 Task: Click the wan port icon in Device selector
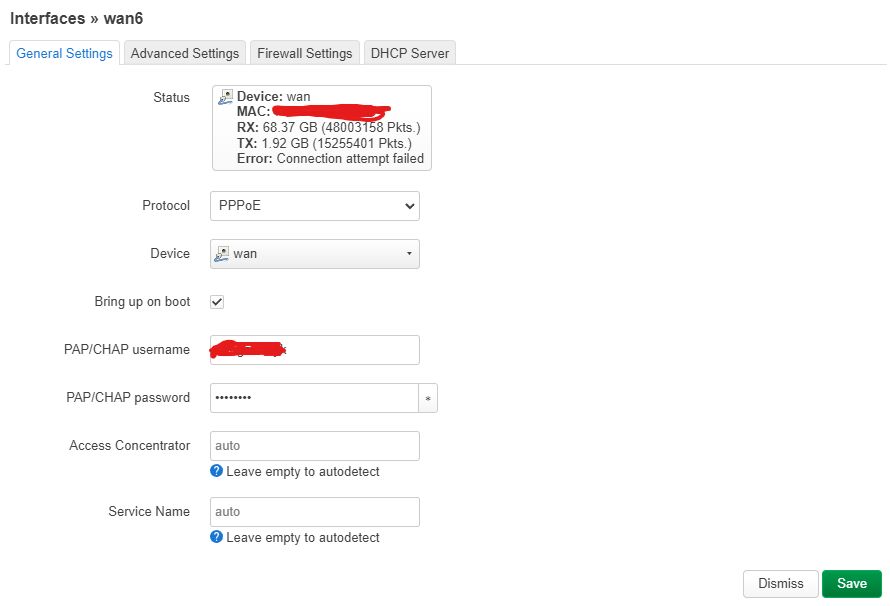(x=222, y=254)
